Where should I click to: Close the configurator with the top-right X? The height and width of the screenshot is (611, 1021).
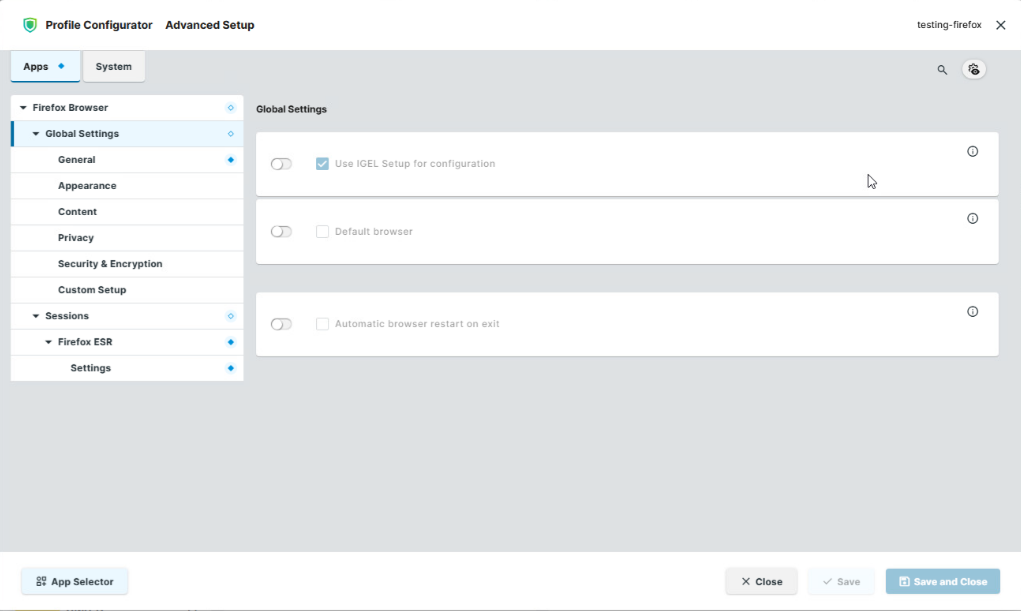[x=1001, y=25]
